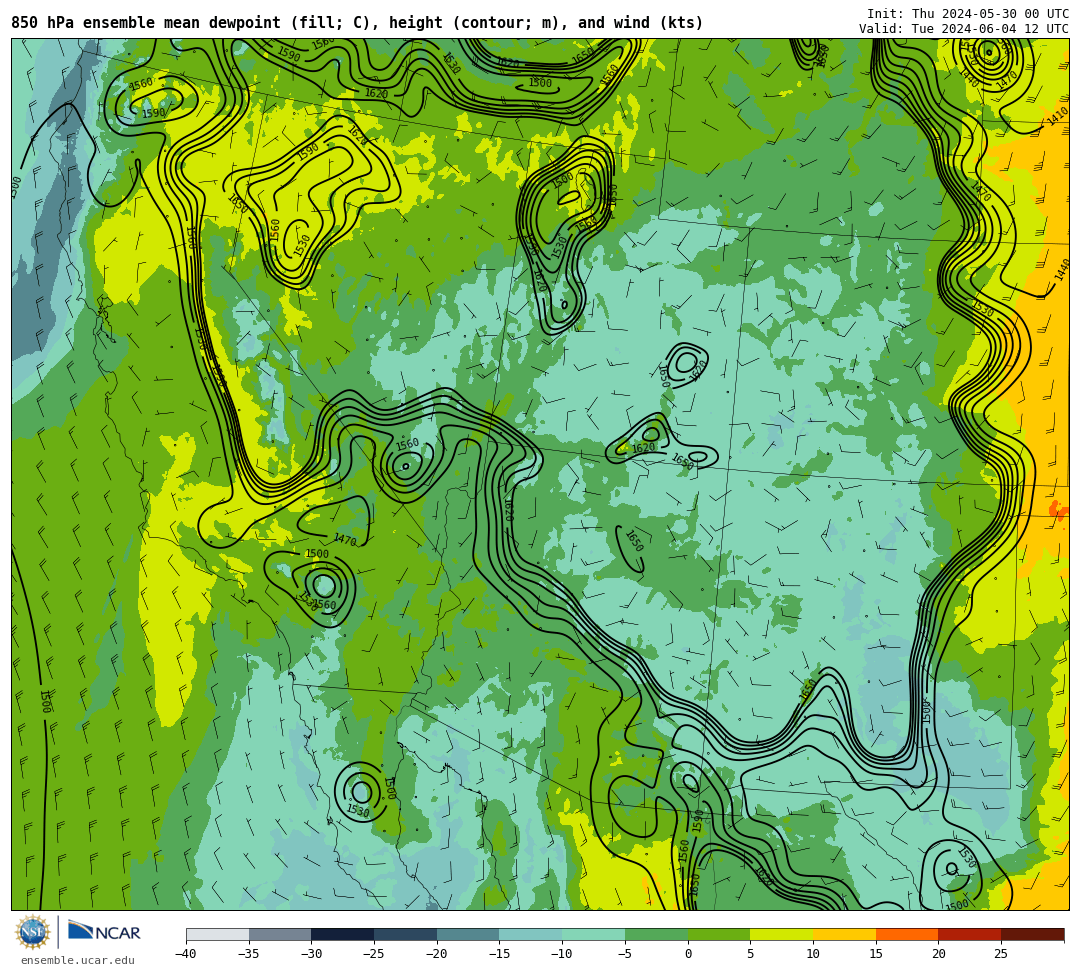1080x973 pixels.
Task: Click the gray-blue swatch between -35 and -30
Action: click(280, 934)
